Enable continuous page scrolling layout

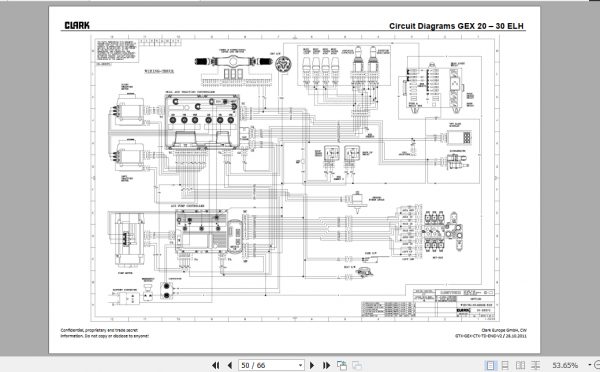point(505,365)
